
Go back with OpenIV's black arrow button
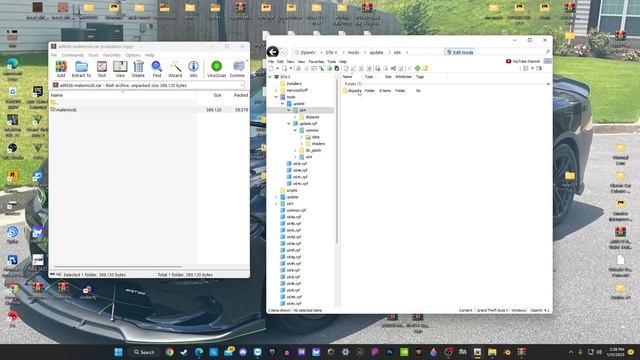[273, 52]
